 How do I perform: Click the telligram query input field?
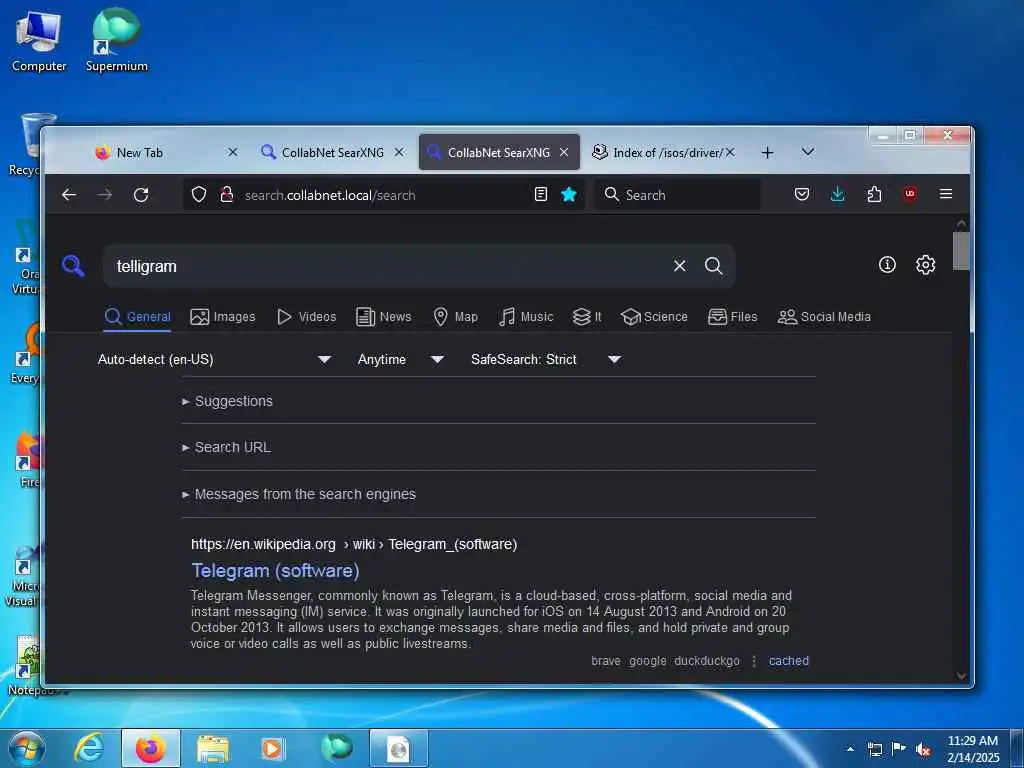389,266
